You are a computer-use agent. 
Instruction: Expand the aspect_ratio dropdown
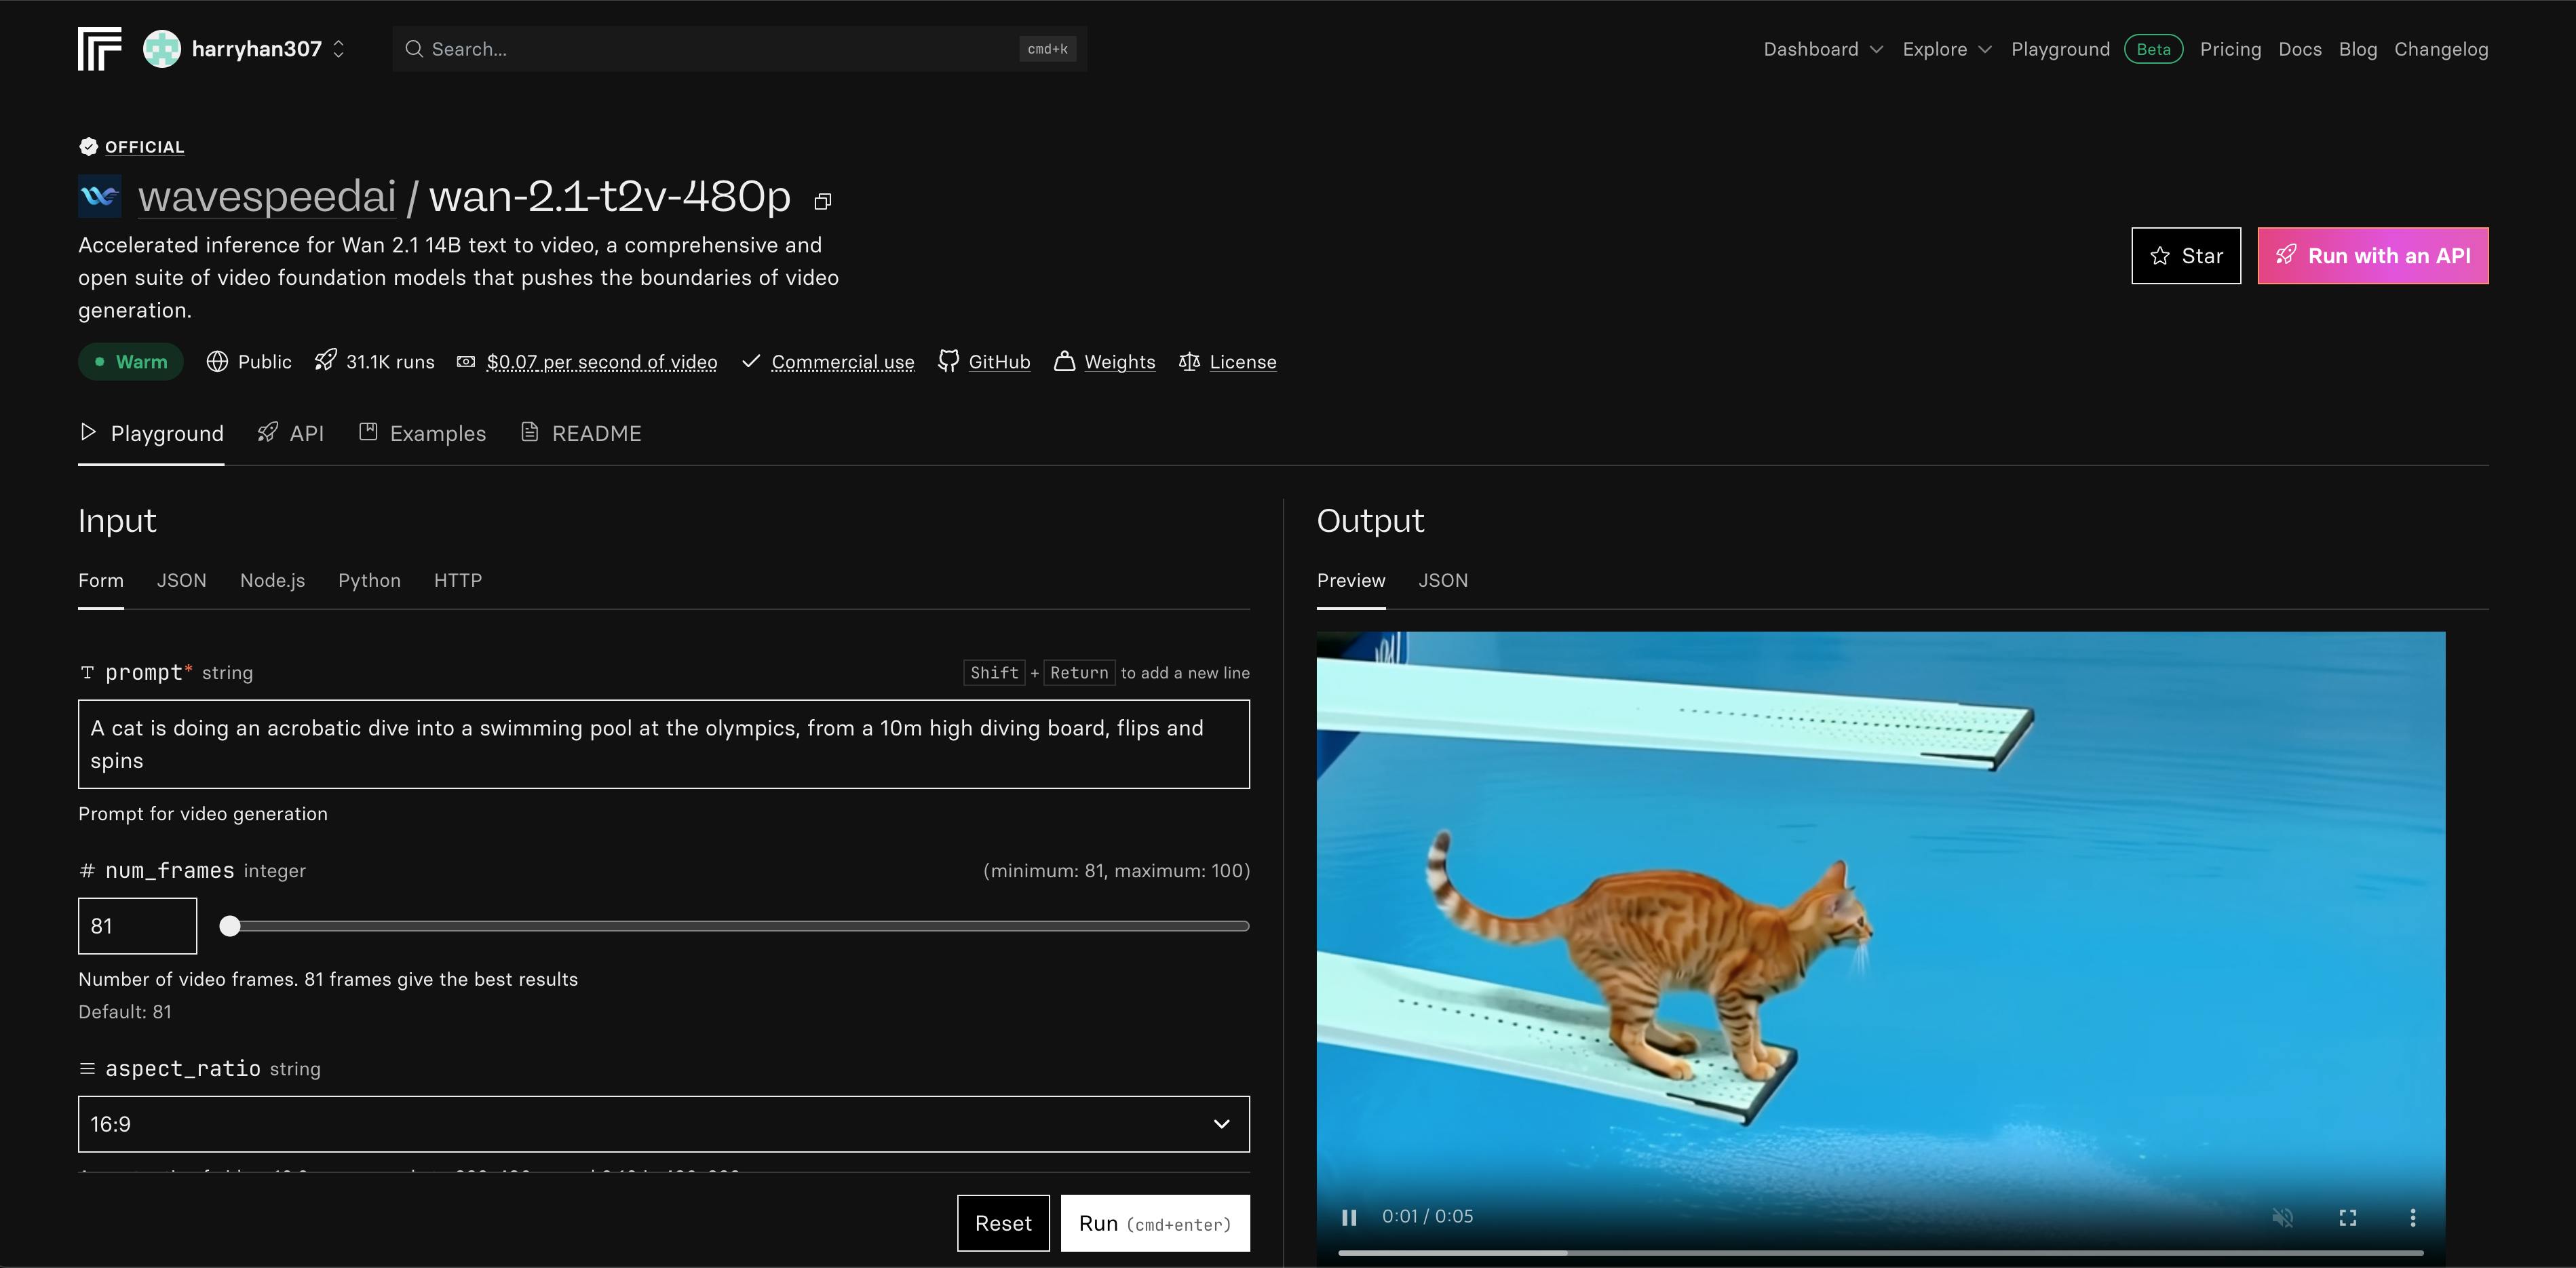coord(663,1124)
